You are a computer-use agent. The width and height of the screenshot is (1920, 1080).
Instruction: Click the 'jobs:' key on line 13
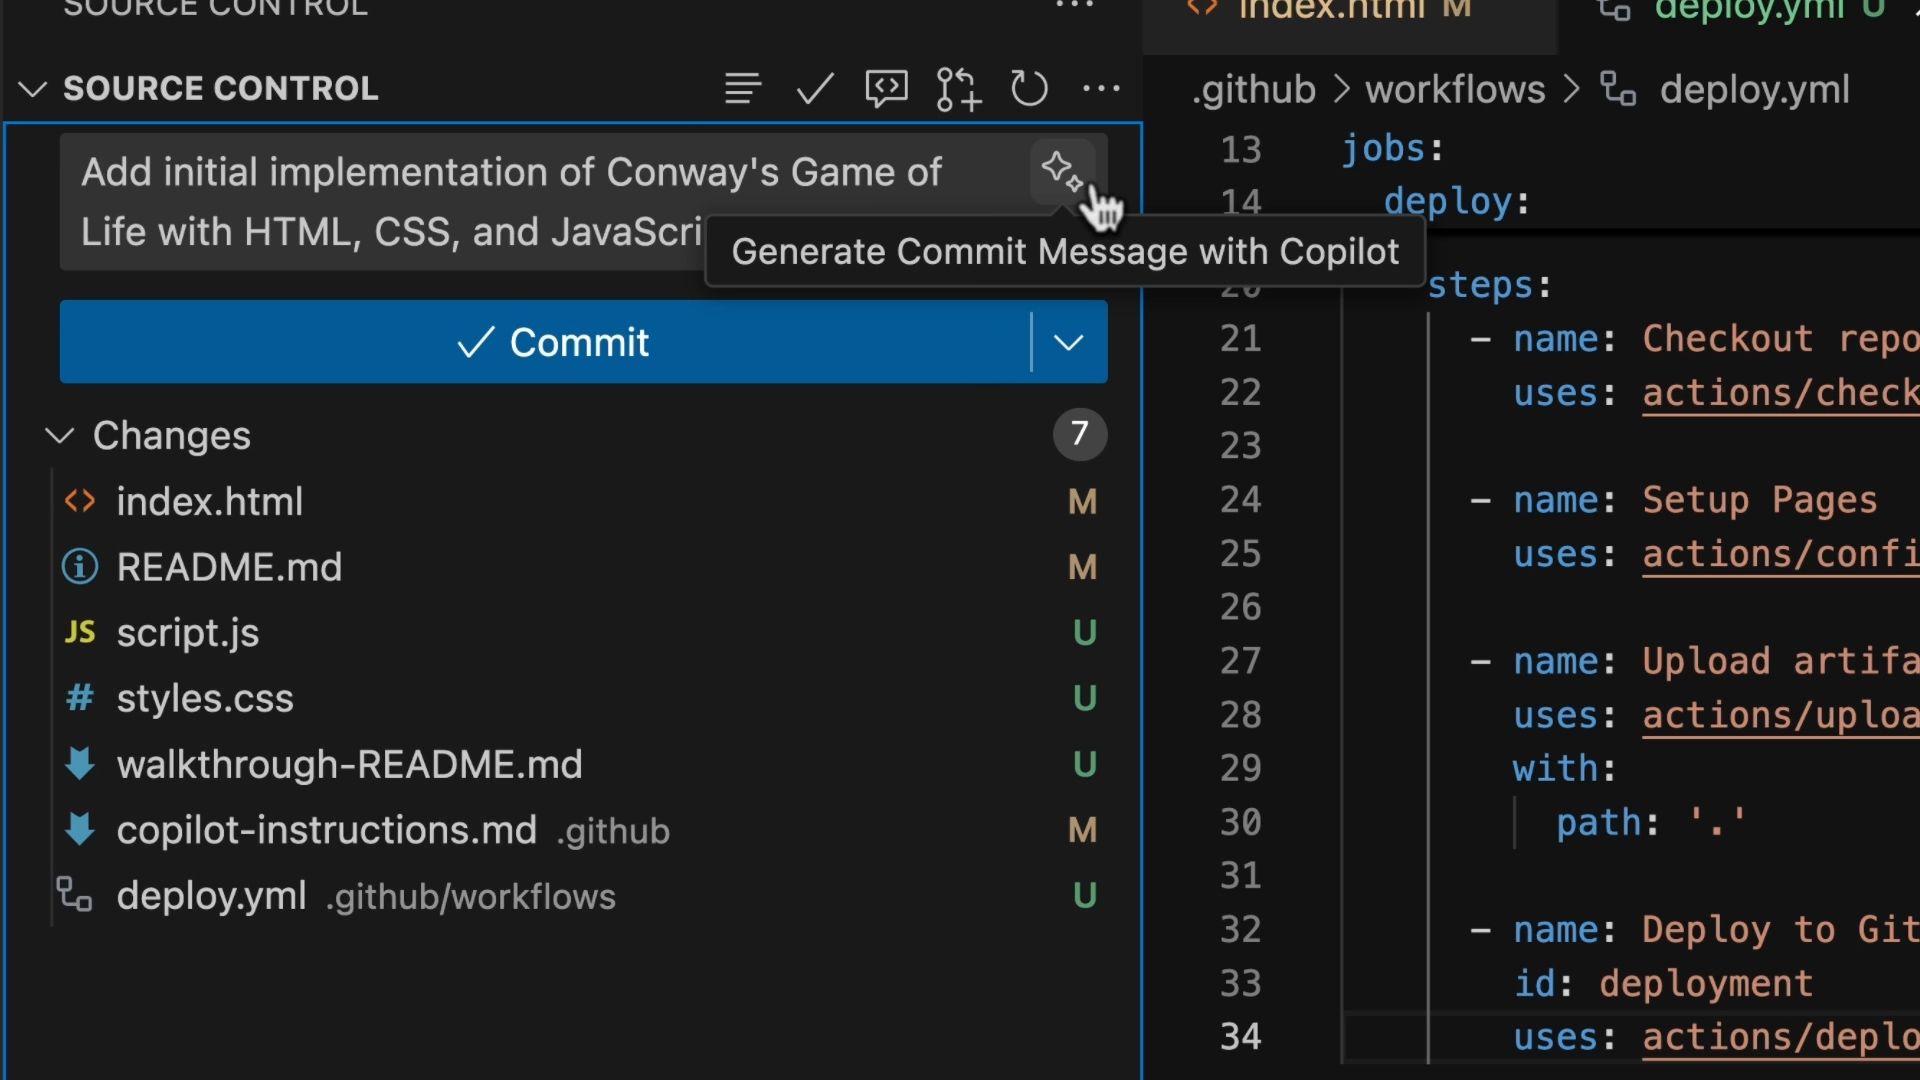1392,150
